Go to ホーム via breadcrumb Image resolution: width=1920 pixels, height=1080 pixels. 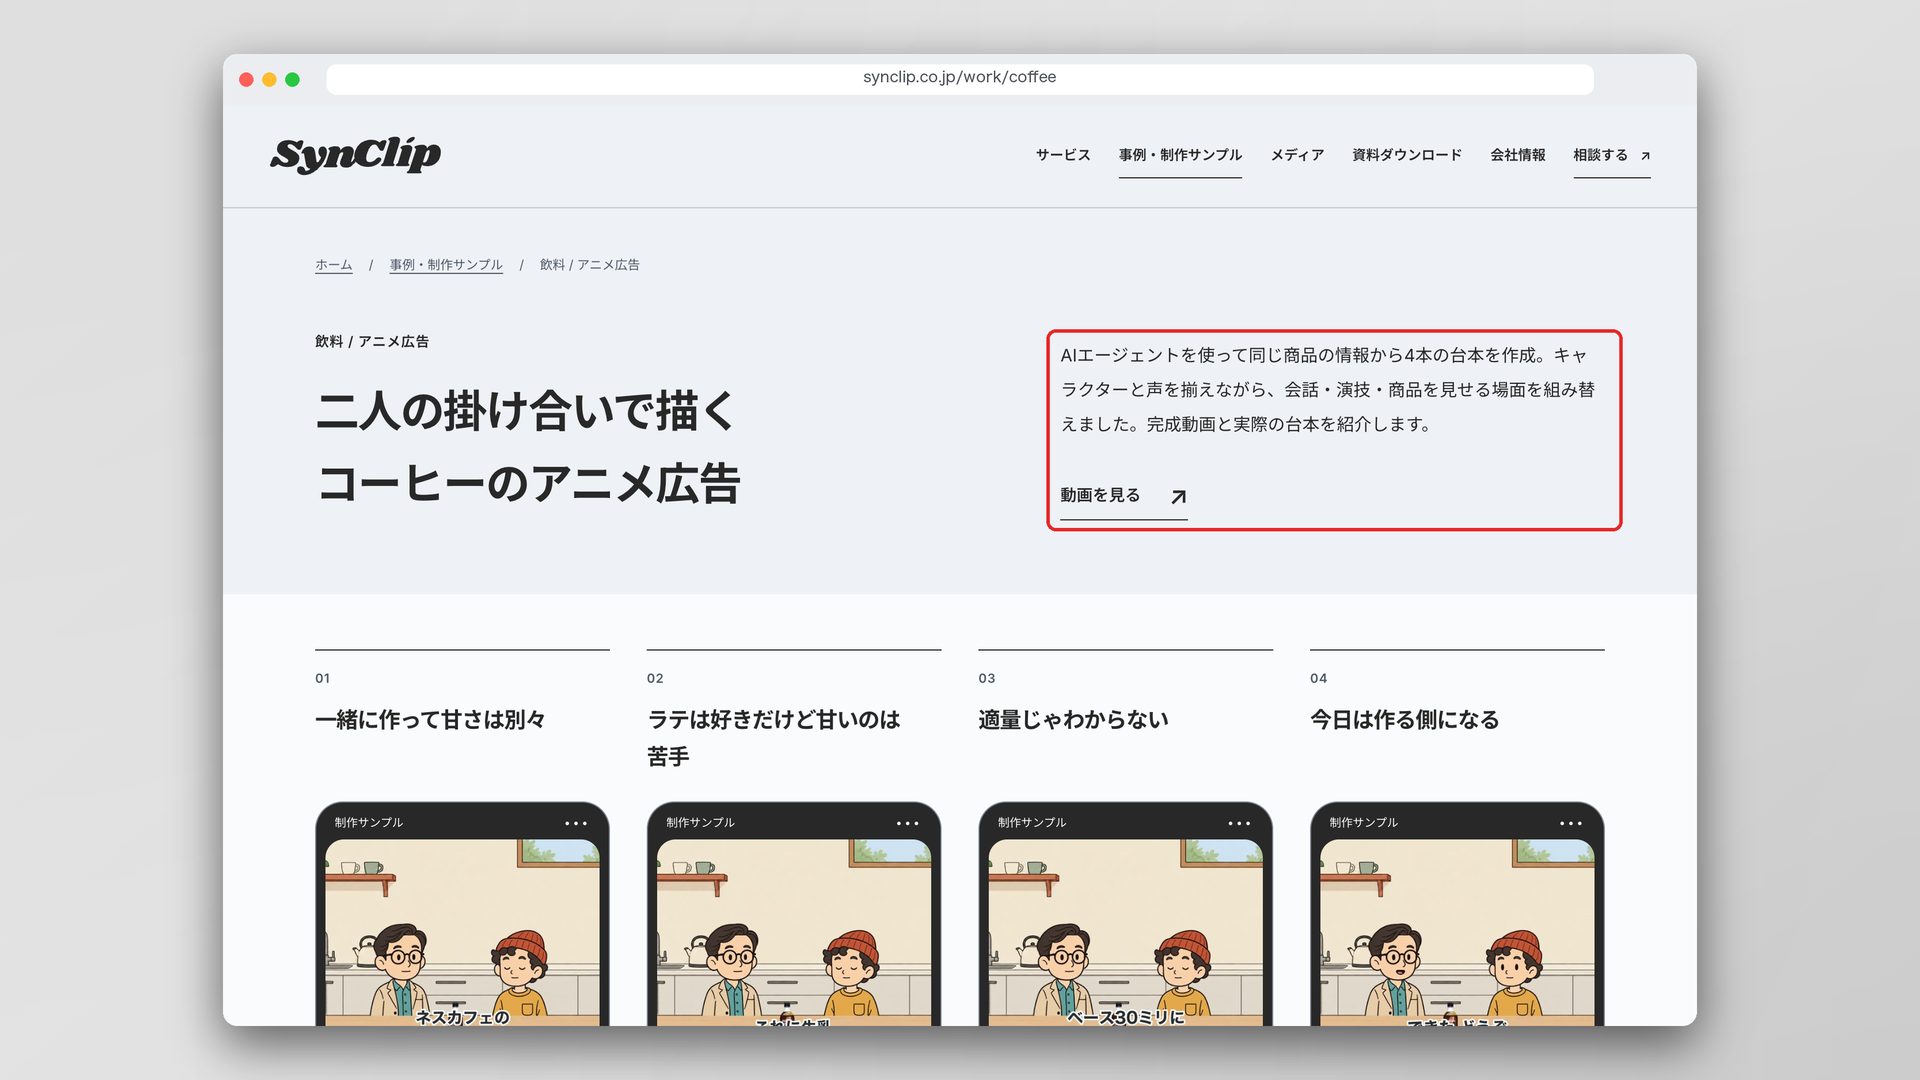click(334, 265)
